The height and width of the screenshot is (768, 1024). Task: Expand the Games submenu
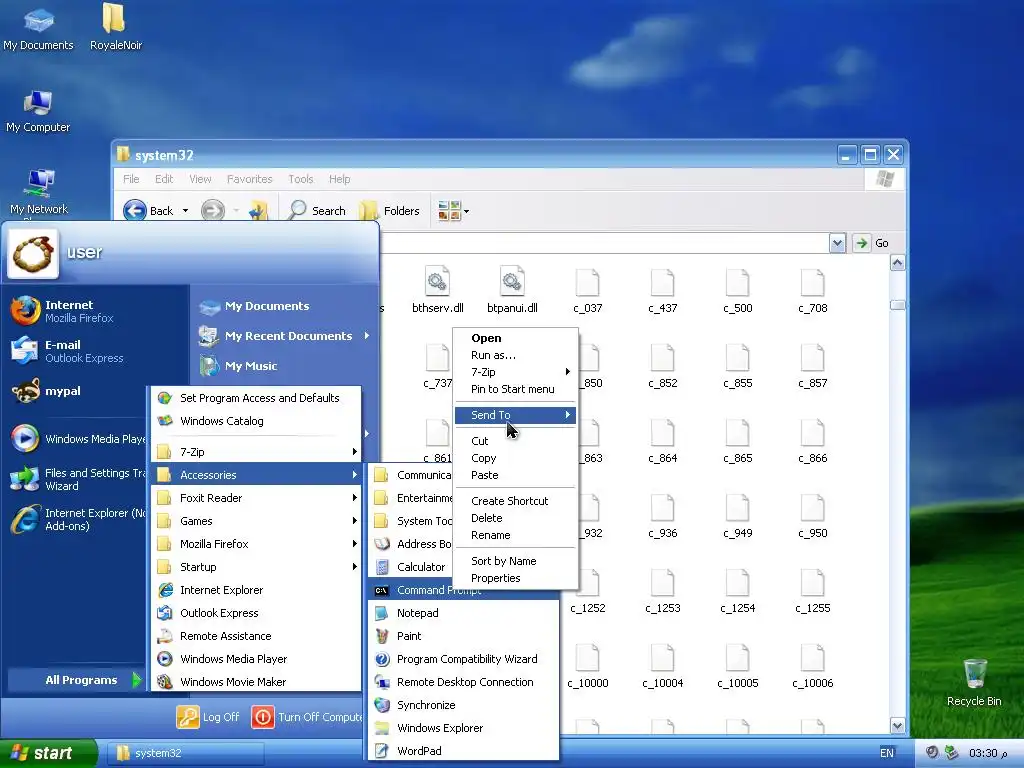click(256, 520)
